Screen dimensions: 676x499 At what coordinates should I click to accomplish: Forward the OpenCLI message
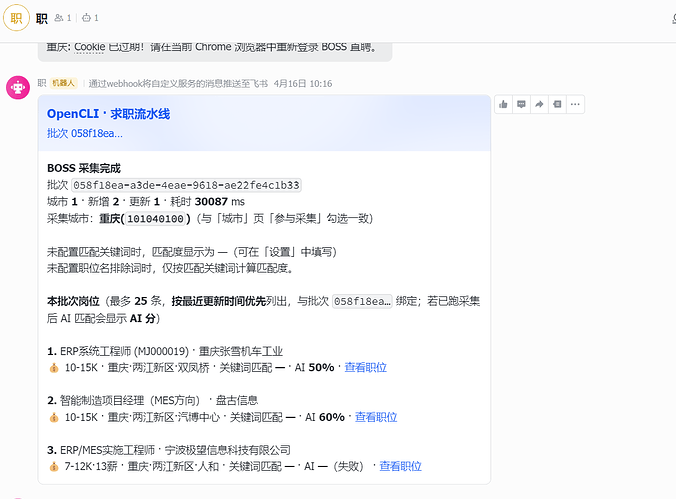[539, 104]
